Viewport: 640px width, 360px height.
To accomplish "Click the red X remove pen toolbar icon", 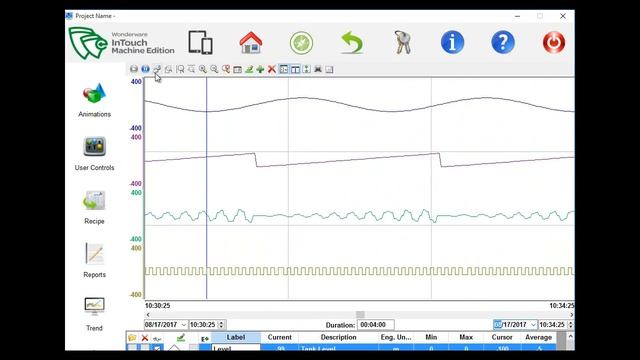I will tap(272, 69).
